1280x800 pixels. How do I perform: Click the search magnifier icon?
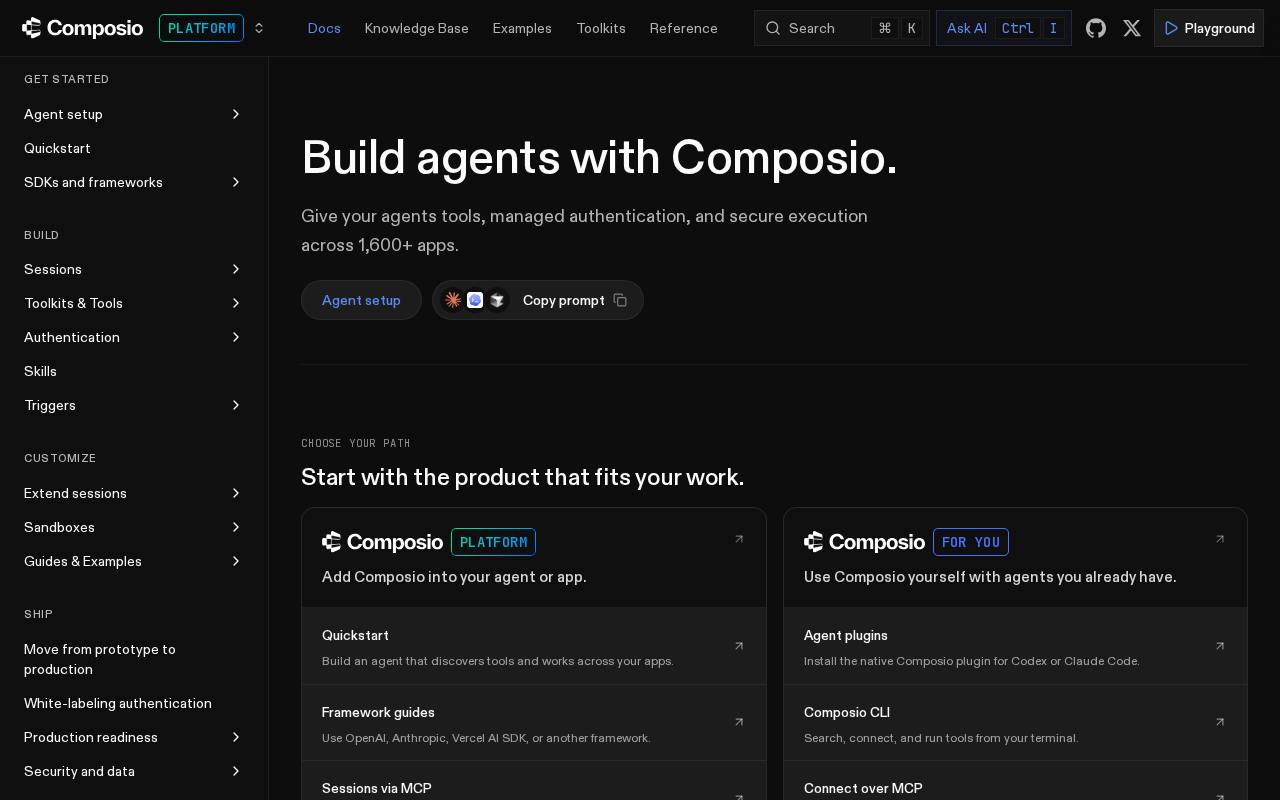(x=773, y=28)
